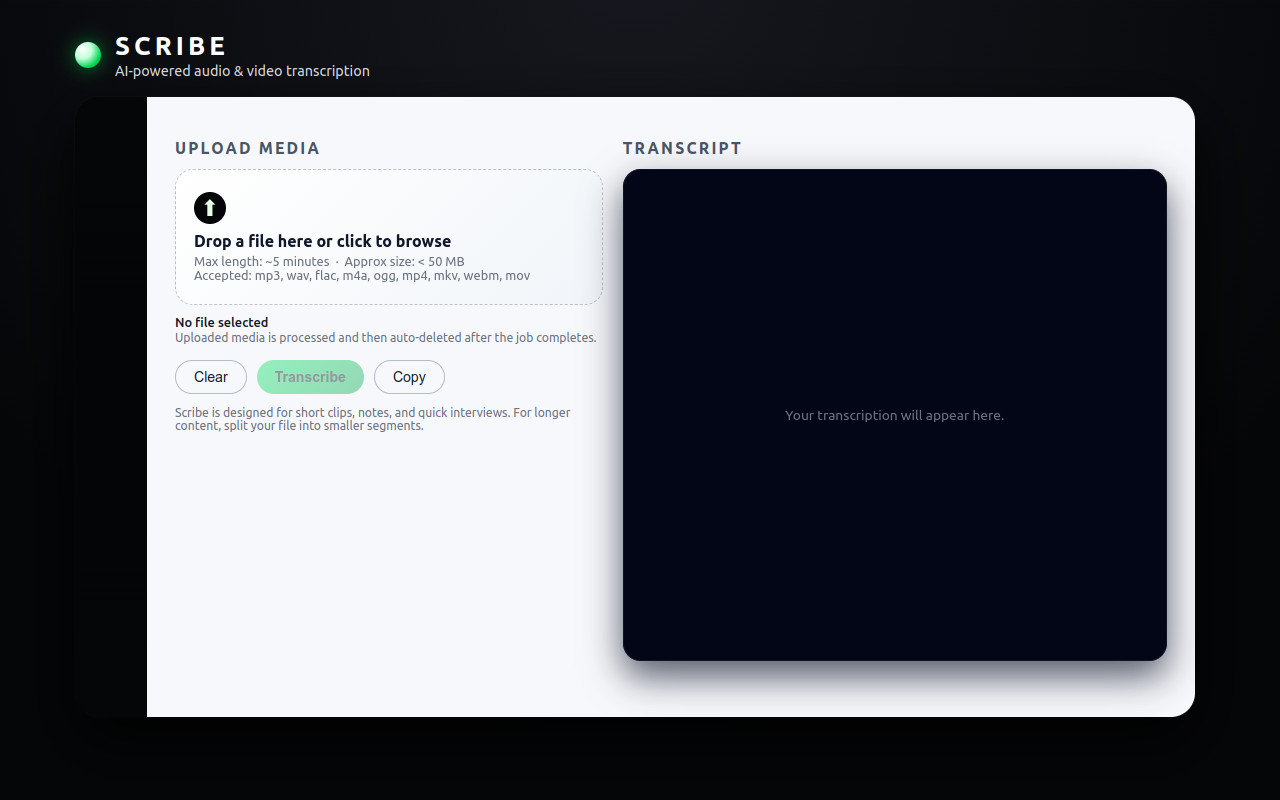Click the SCRIBE wordmark logo
1280x800 pixels.
tap(170, 45)
